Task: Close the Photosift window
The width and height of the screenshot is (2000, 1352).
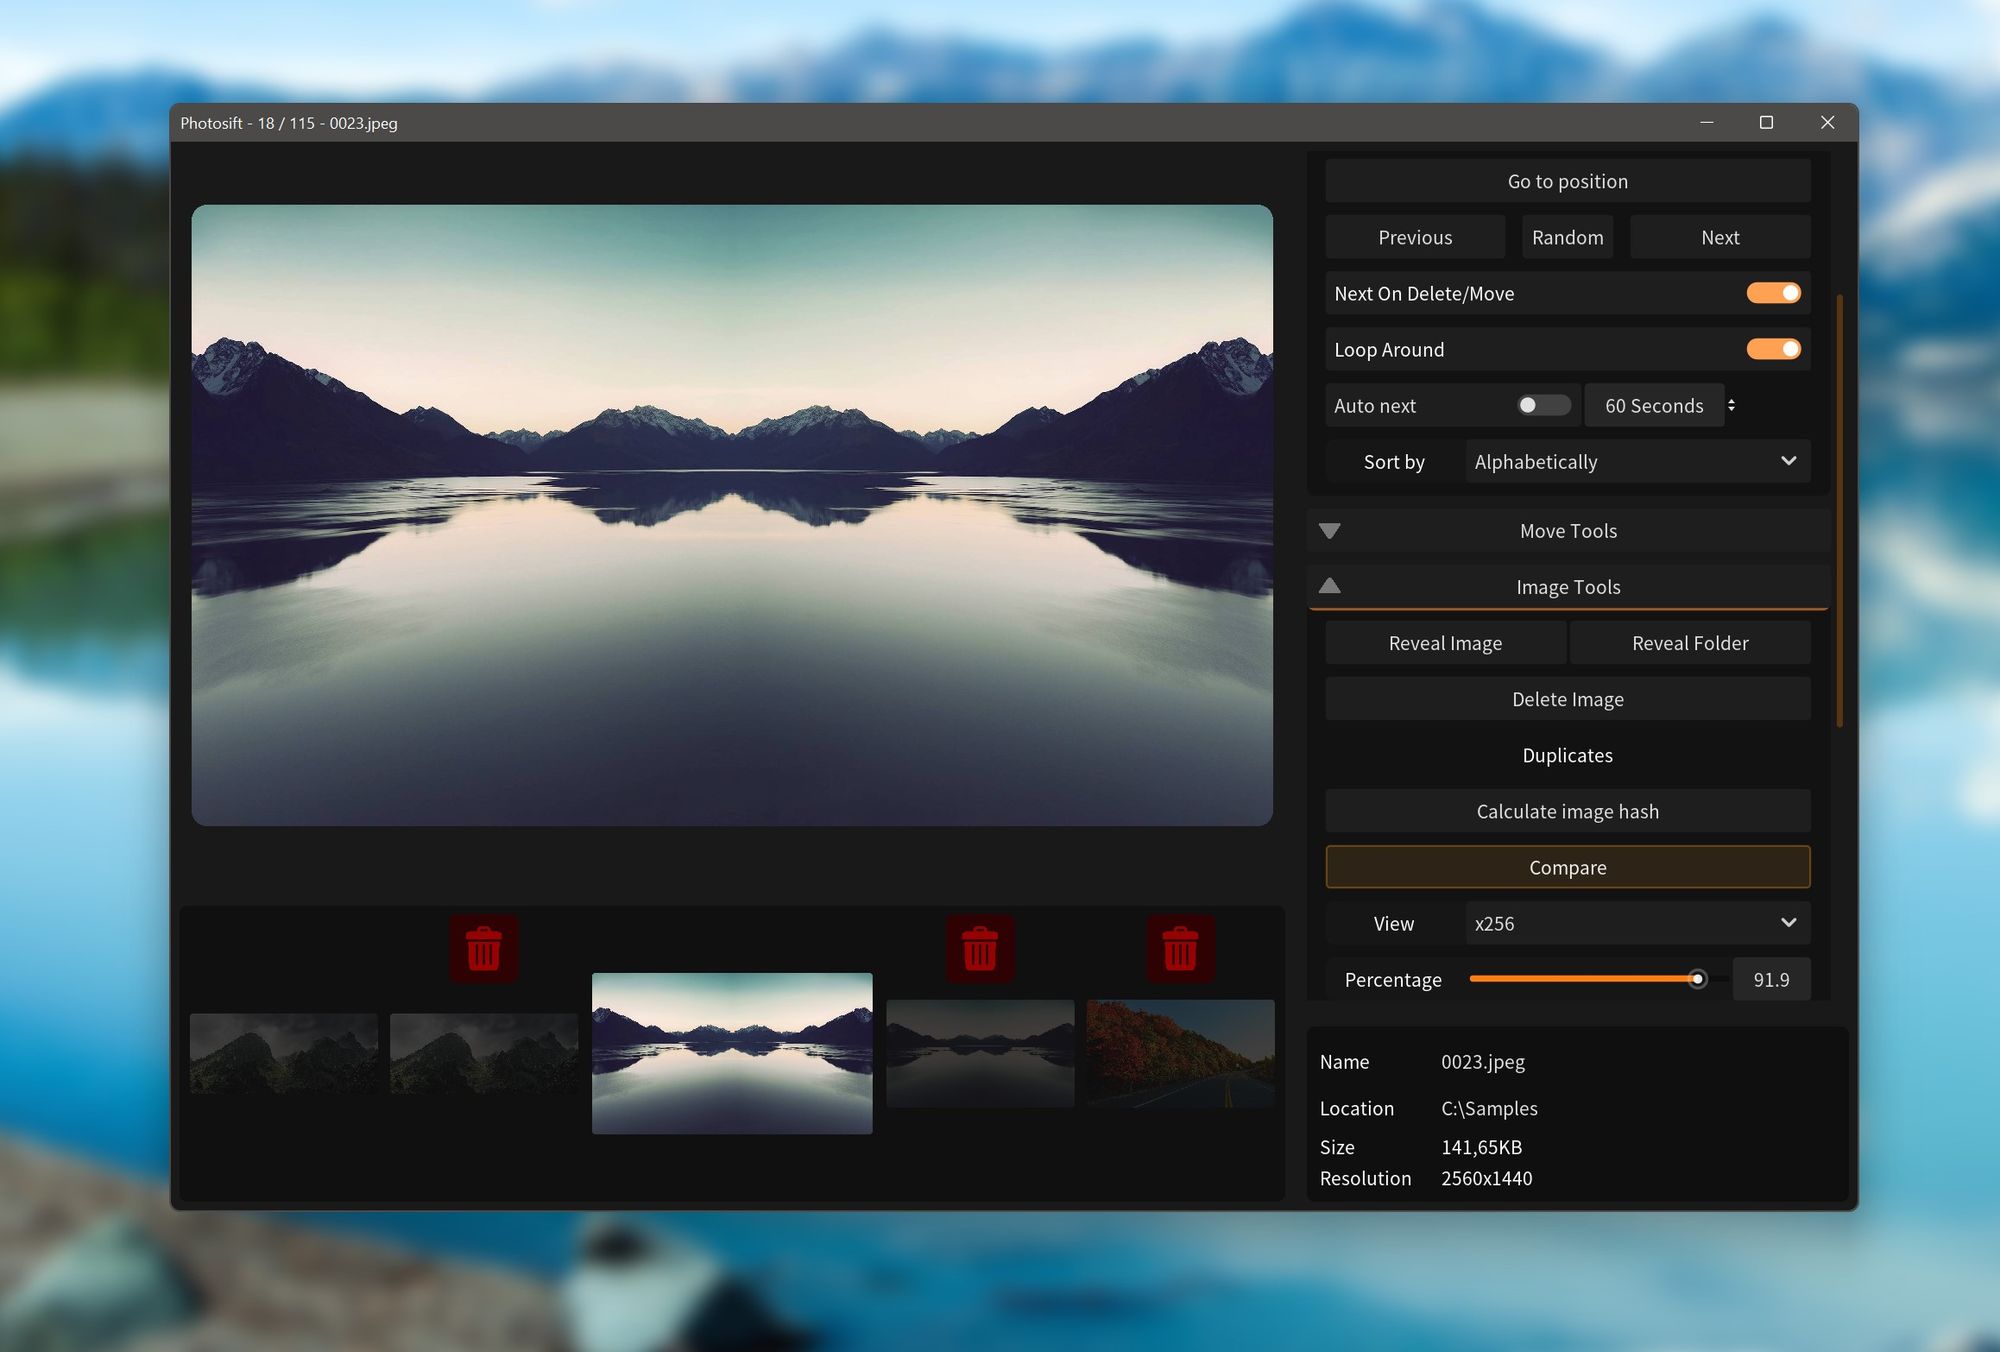Action: click(x=1827, y=122)
